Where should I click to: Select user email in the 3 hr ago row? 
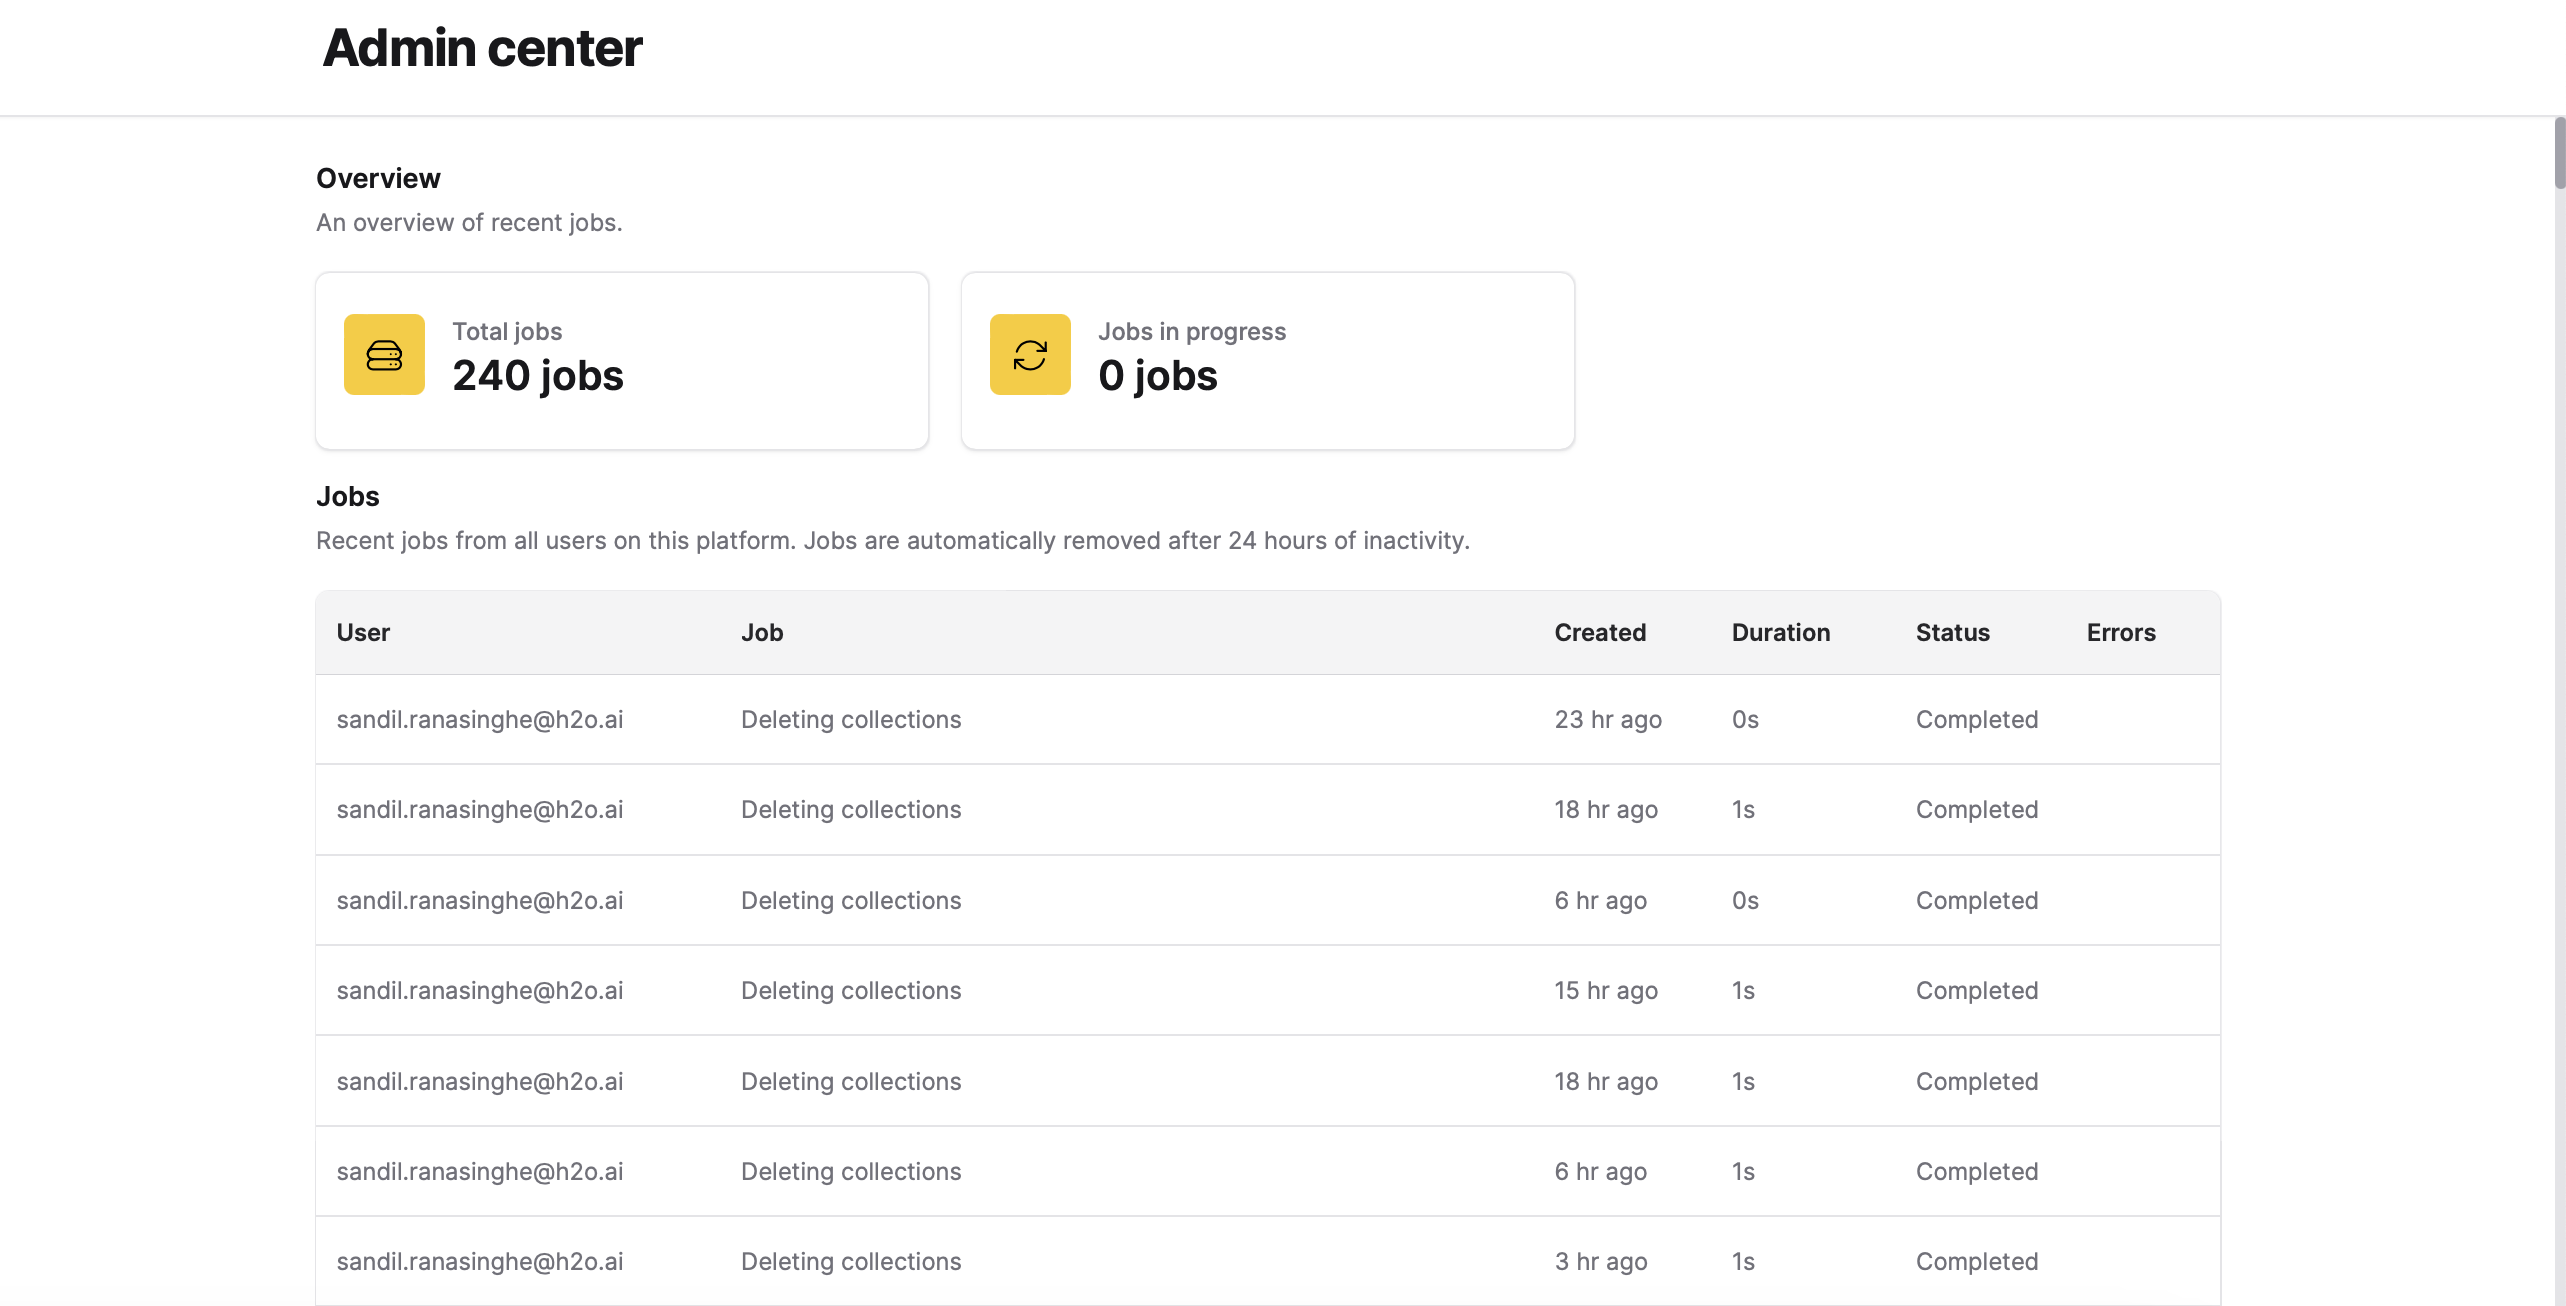coord(480,1262)
